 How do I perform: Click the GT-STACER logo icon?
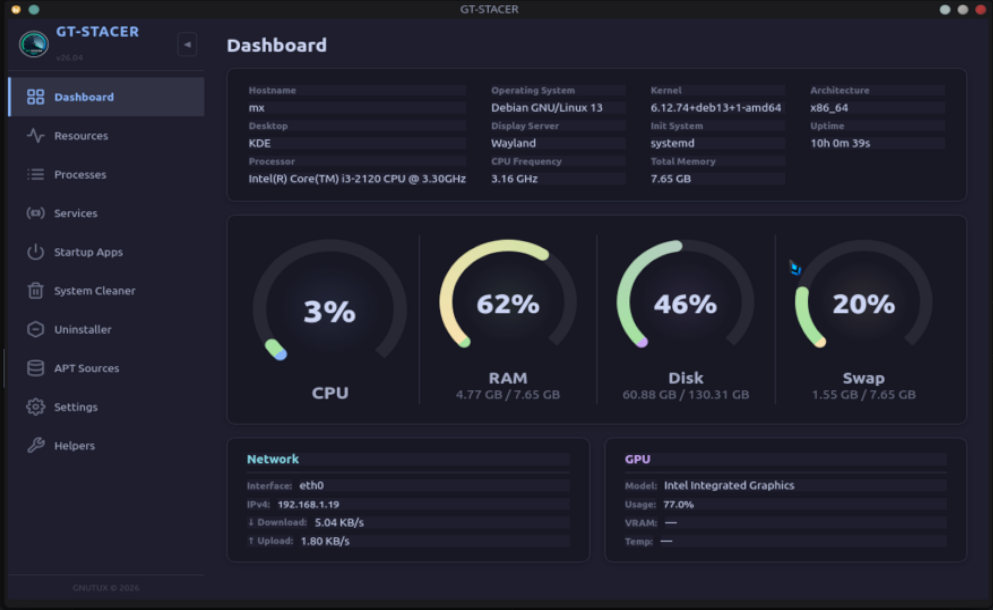point(34,44)
